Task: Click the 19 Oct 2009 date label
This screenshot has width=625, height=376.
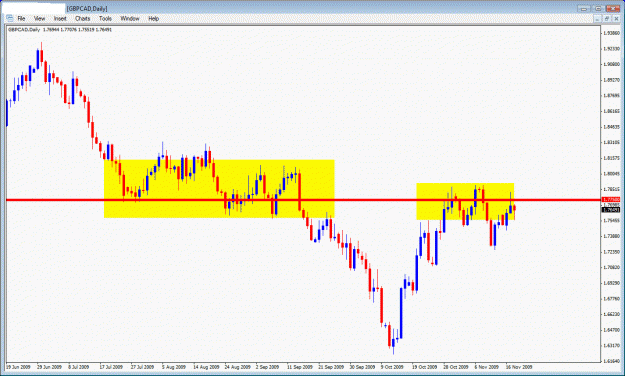Action: [425, 367]
